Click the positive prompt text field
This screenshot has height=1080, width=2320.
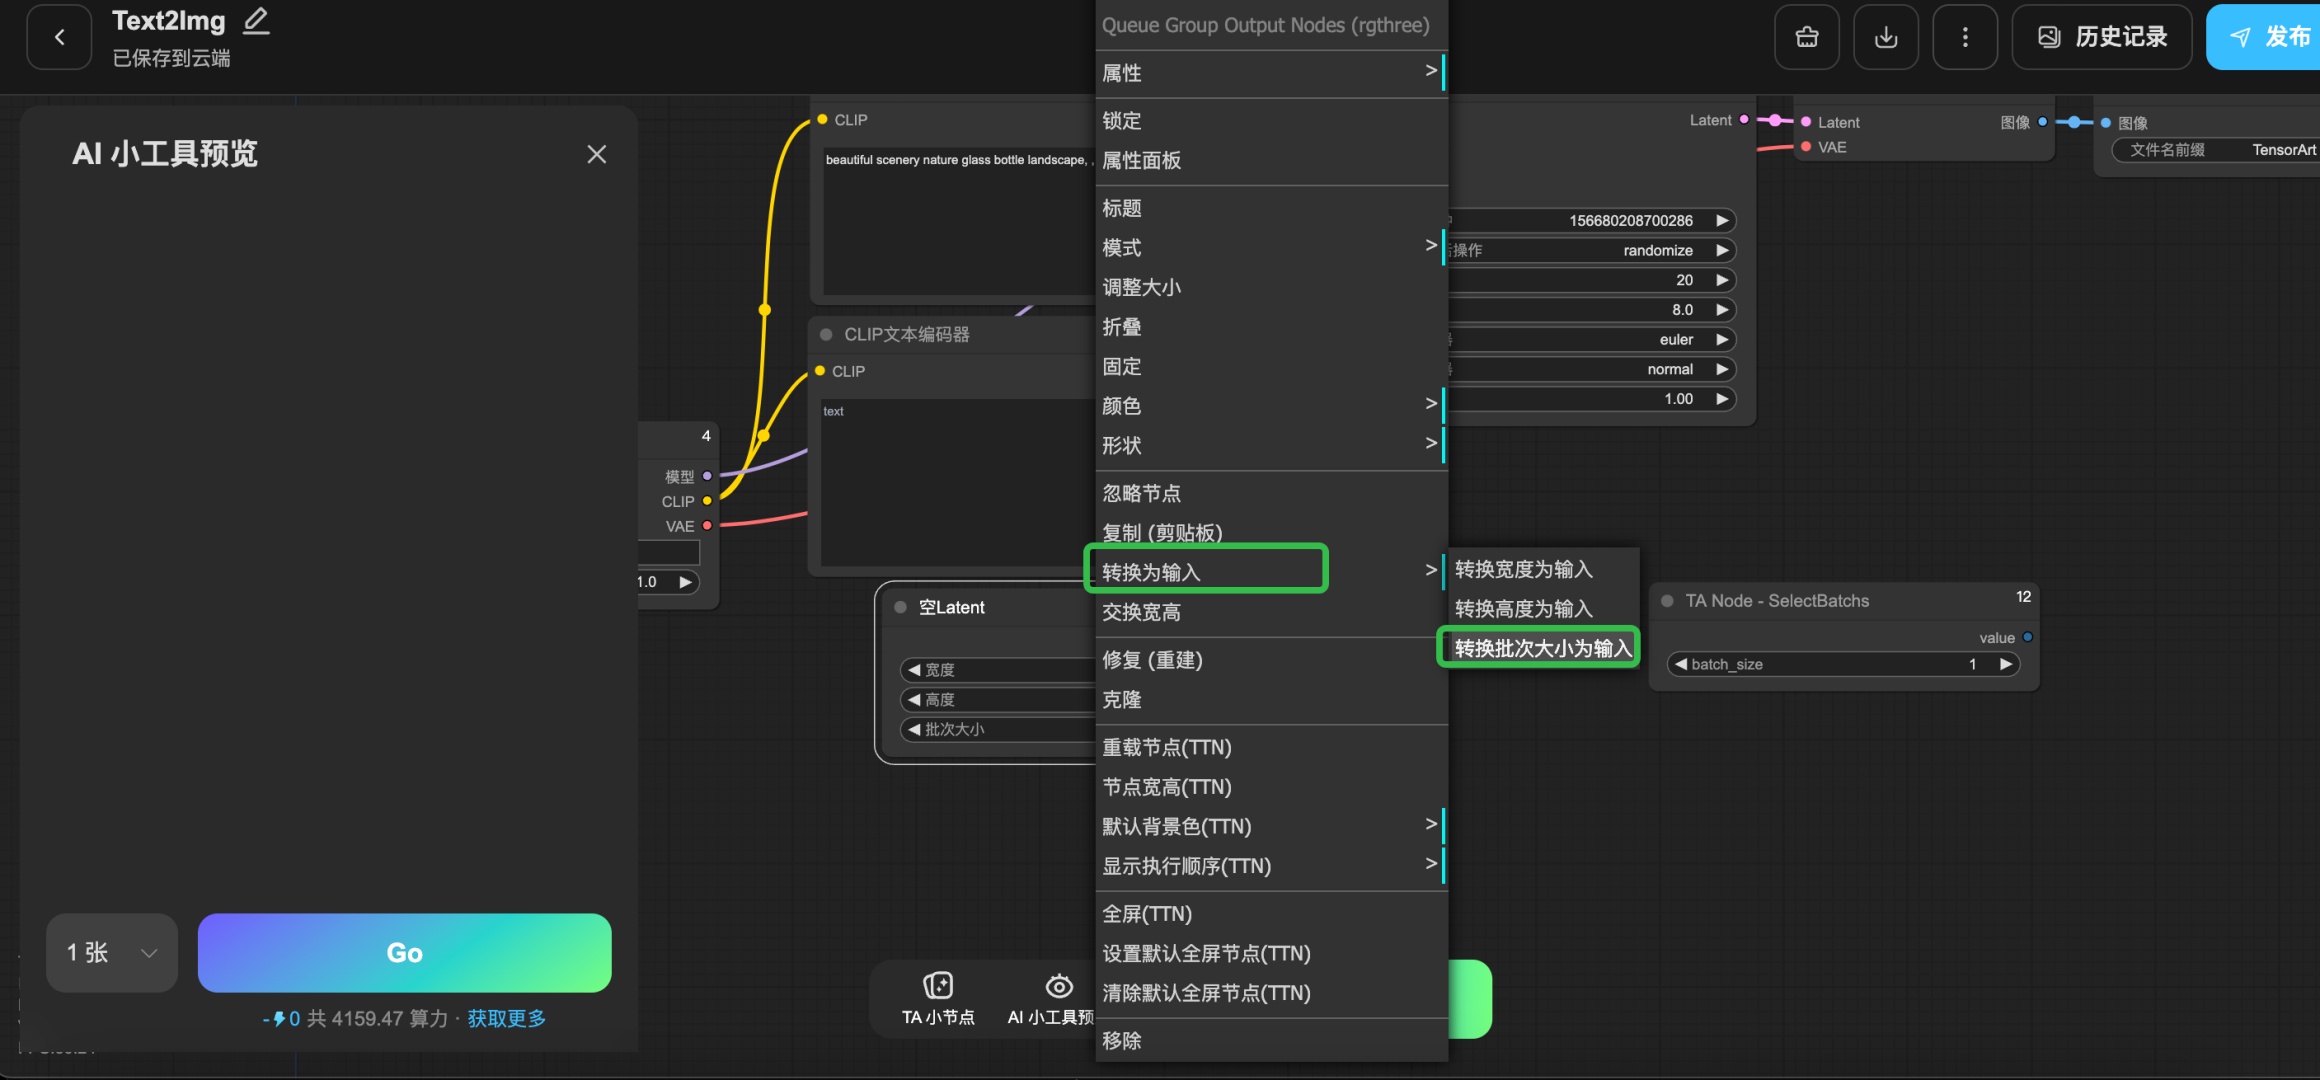click(x=955, y=220)
